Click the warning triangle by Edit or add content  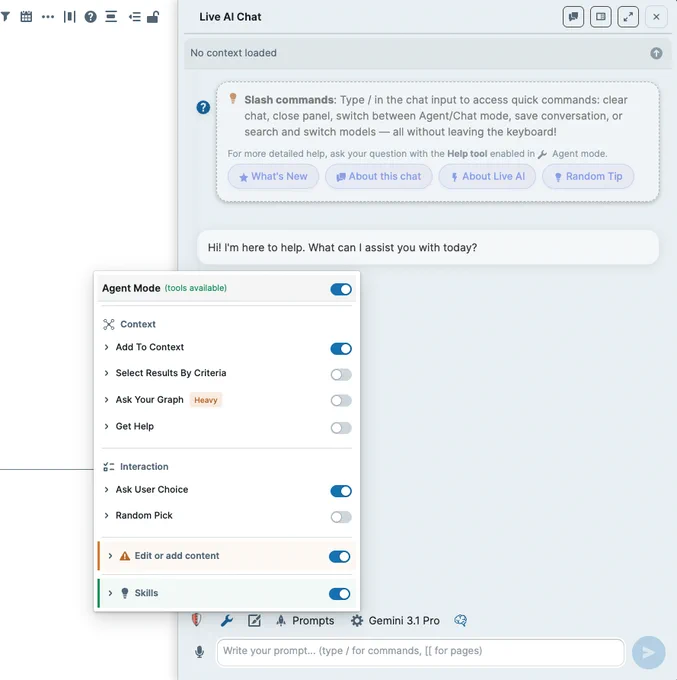click(125, 556)
